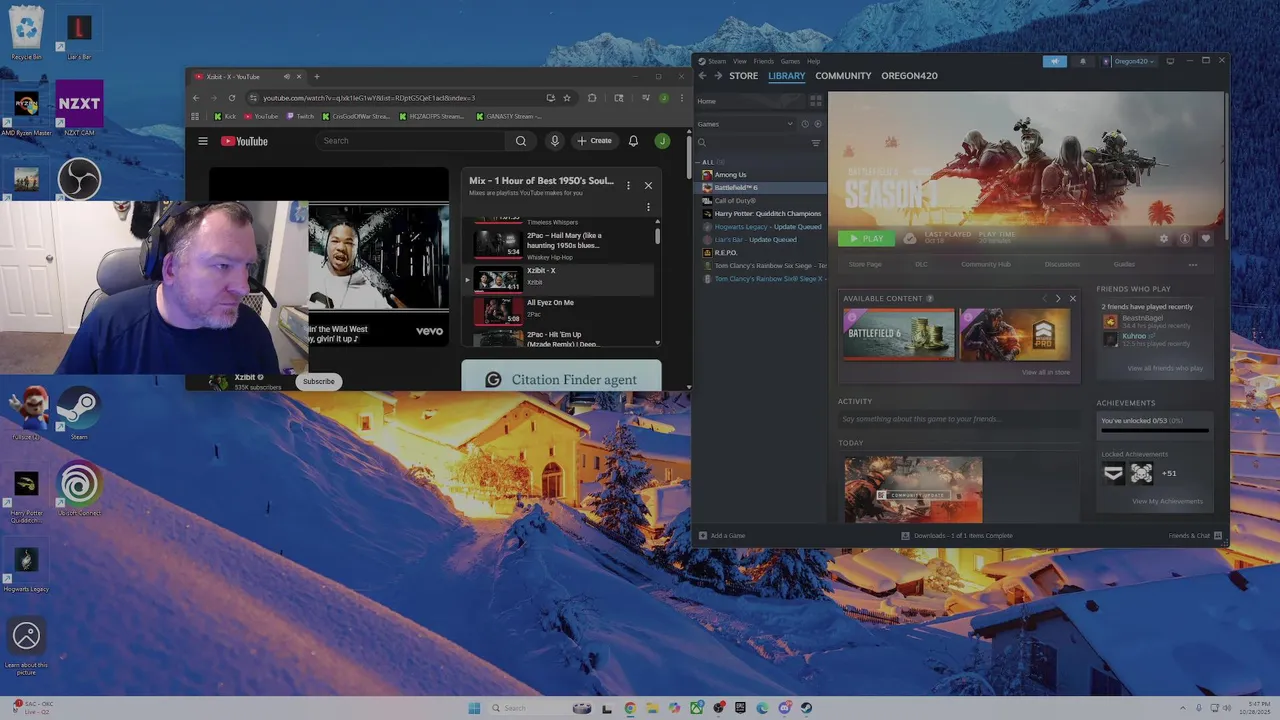Screen dimensions: 1280x720
Task: Click View My Achievements link
Action: point(1167,501)
